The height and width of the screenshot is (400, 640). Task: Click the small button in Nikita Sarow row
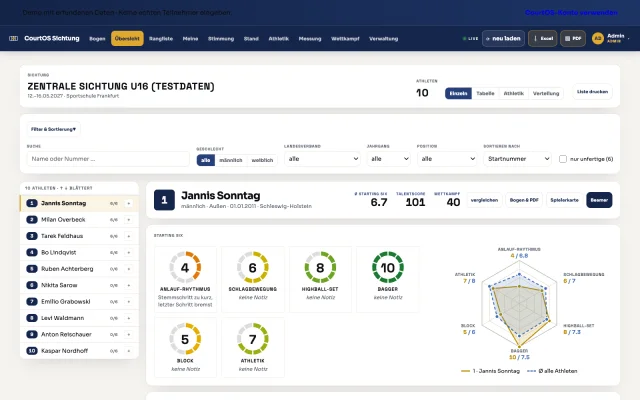click(x=129, y=285)
